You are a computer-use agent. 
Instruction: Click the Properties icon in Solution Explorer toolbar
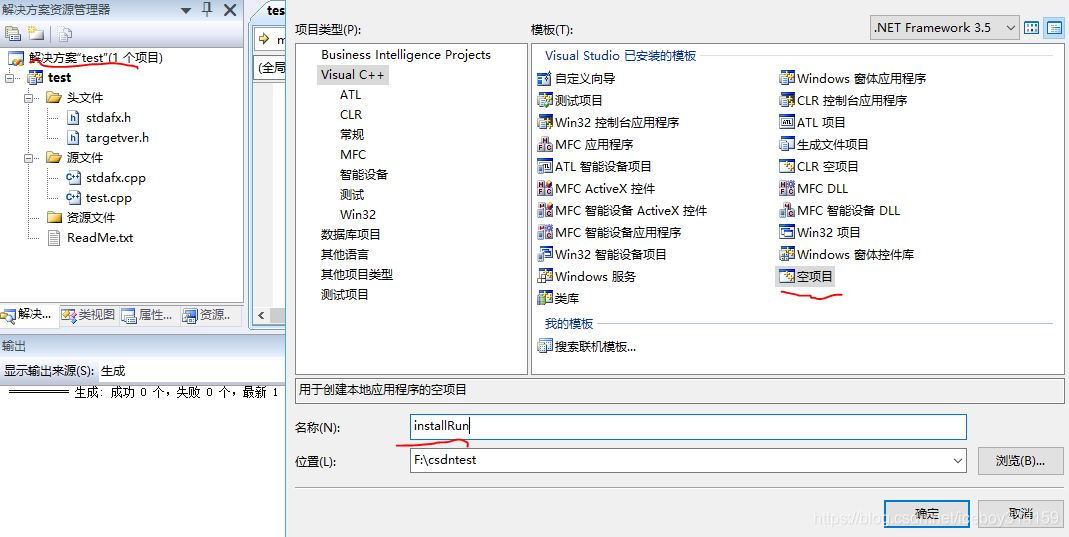tap(12, 33)
